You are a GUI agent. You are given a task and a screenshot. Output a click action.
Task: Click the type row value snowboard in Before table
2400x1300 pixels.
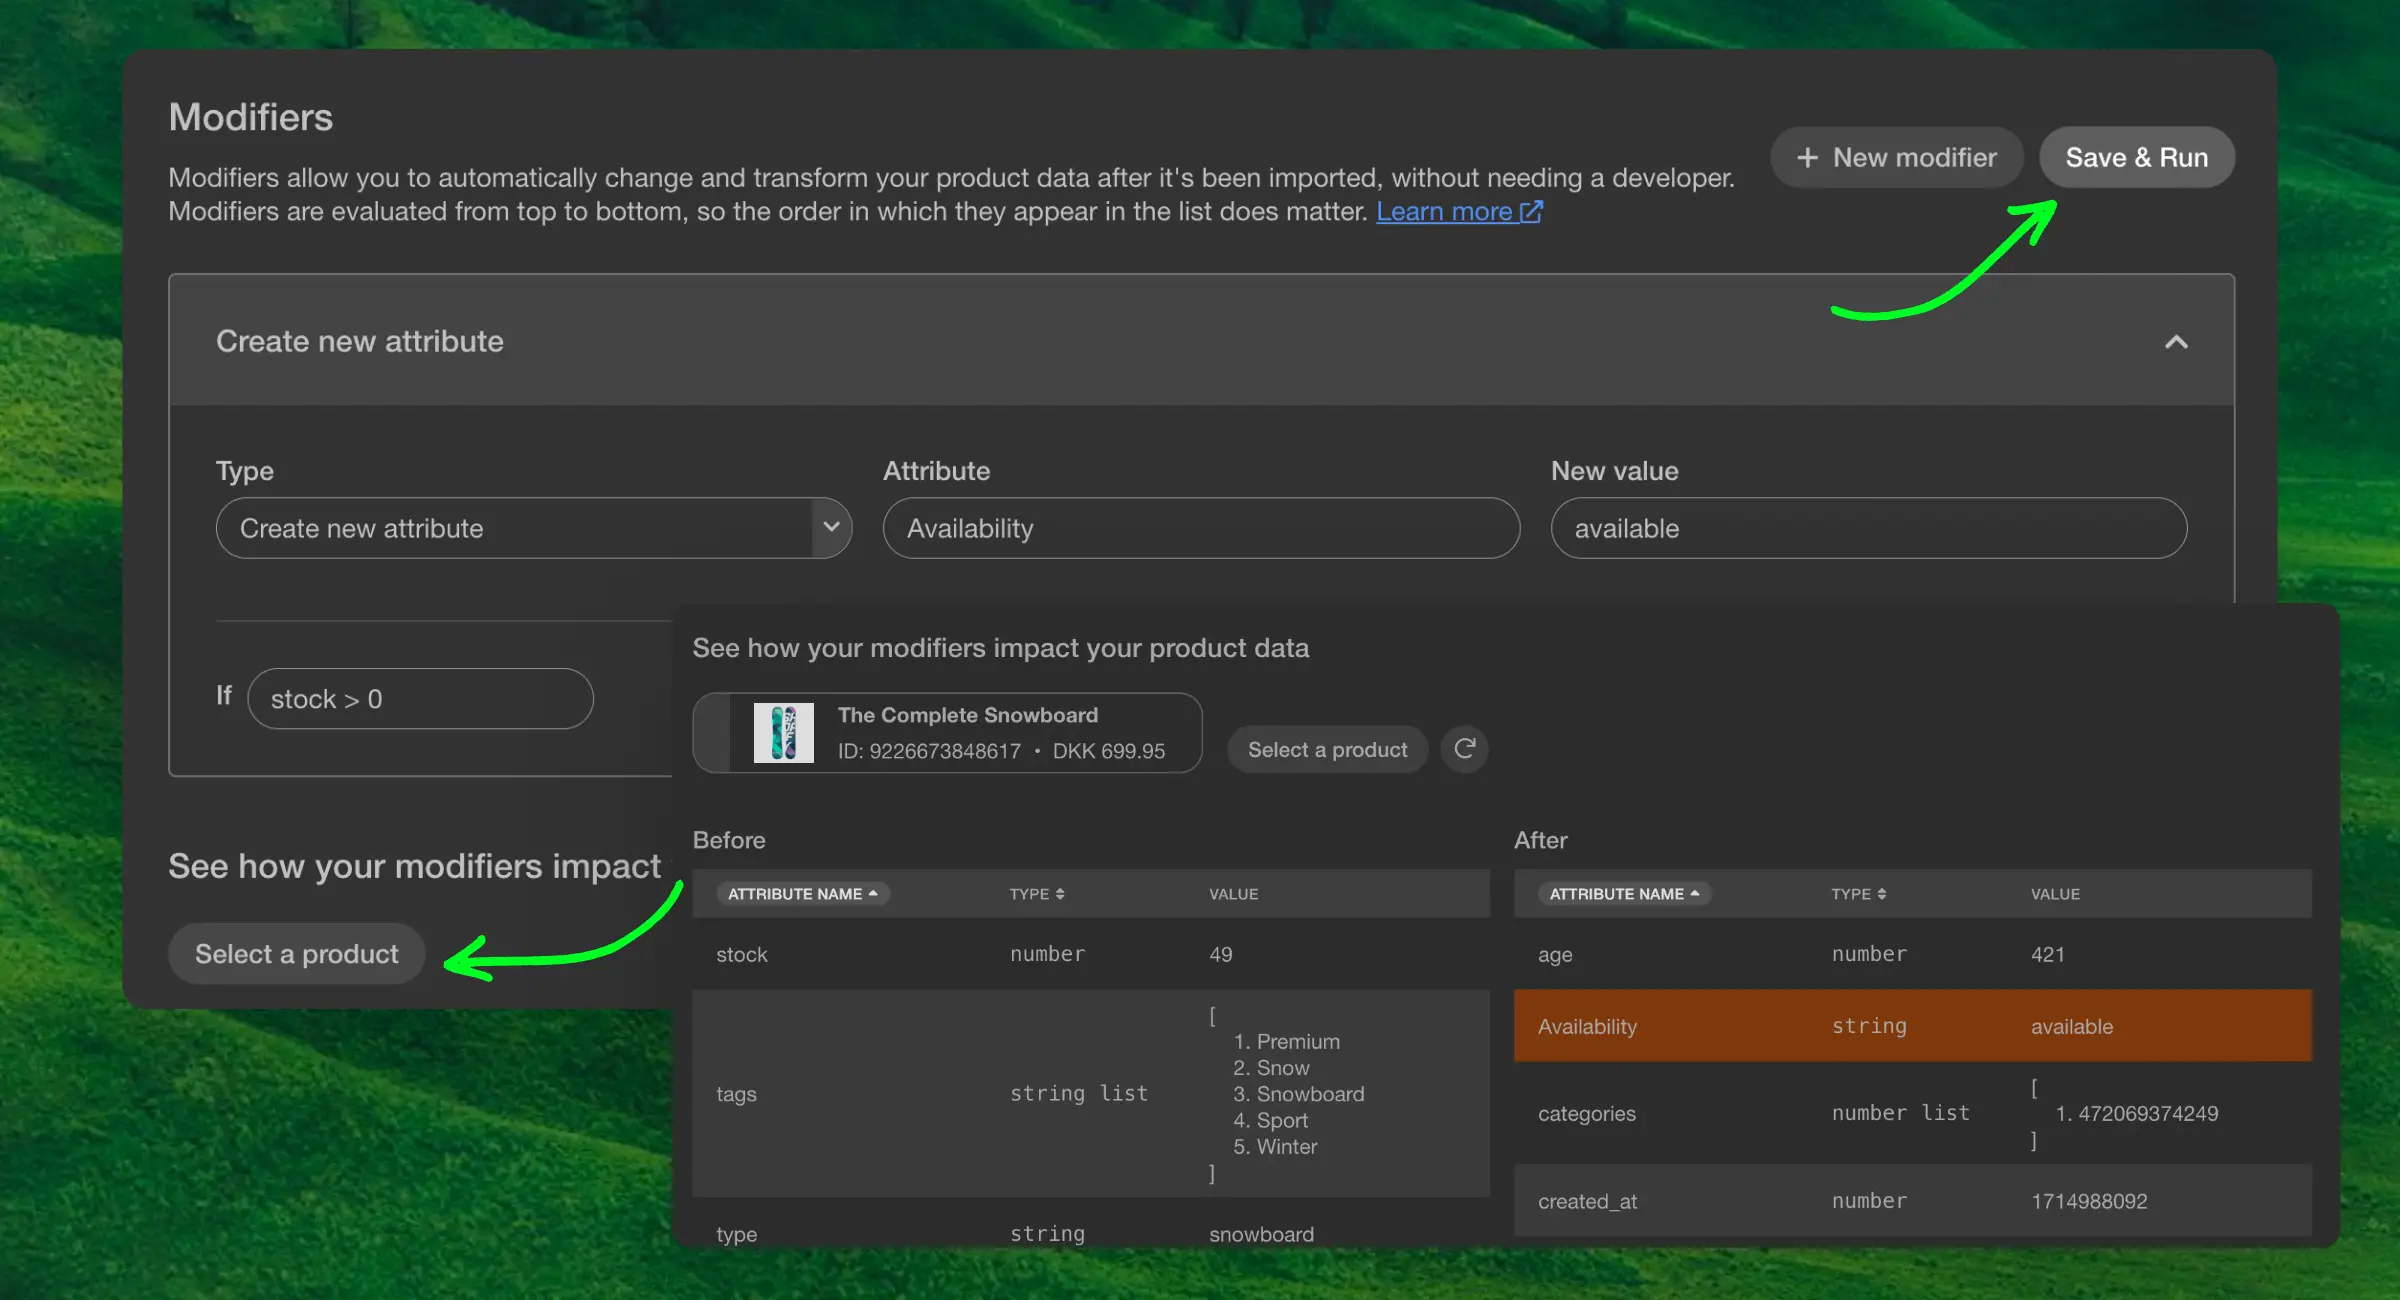coord(1261,1234)
